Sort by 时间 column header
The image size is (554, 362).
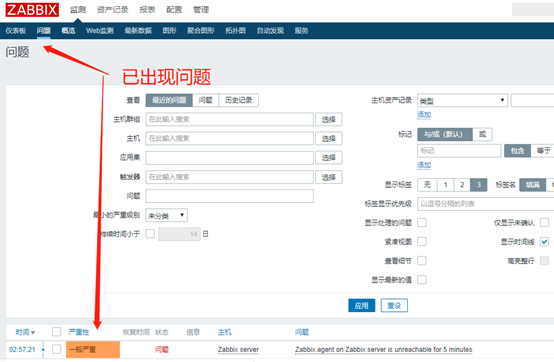(x=25, y=332)
